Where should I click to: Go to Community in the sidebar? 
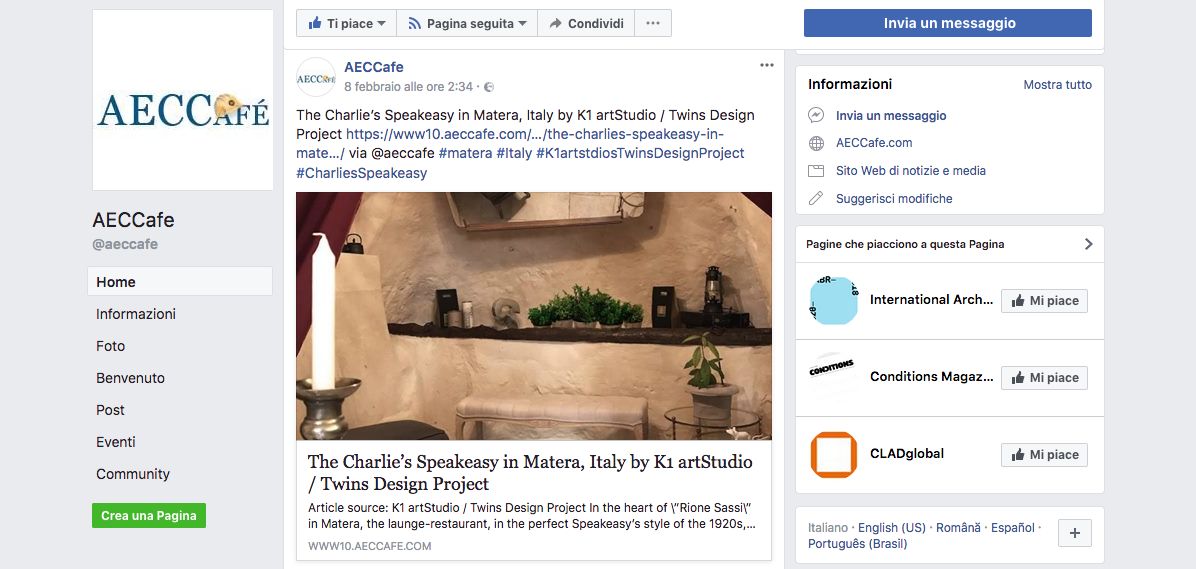point(133,474)
